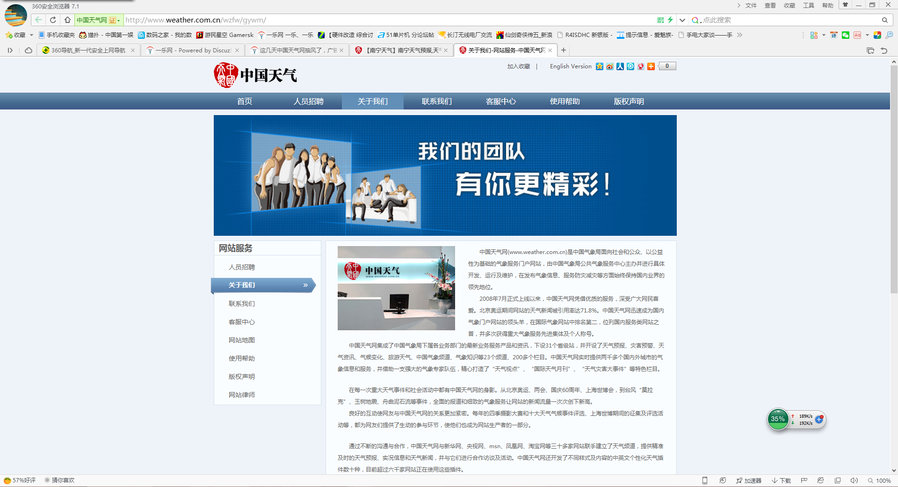Screen dimensions: 898x487
Task: Open 客服中心 in the blue nav bar
Action: click(501, 101)
